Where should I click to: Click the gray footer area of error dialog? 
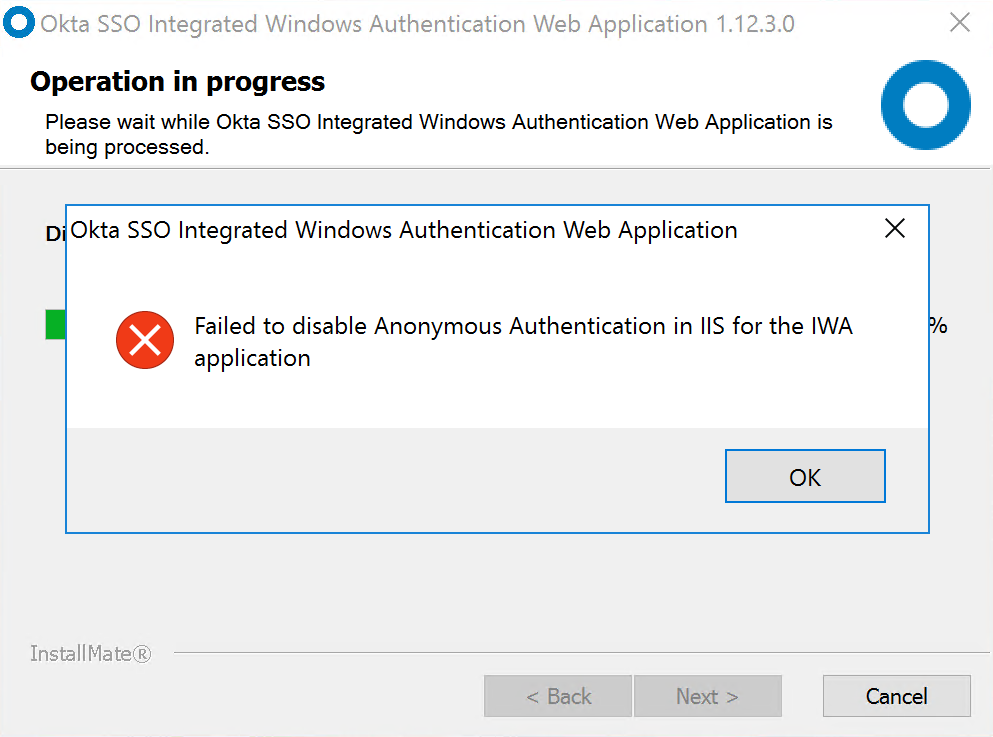tap(400, 478)
